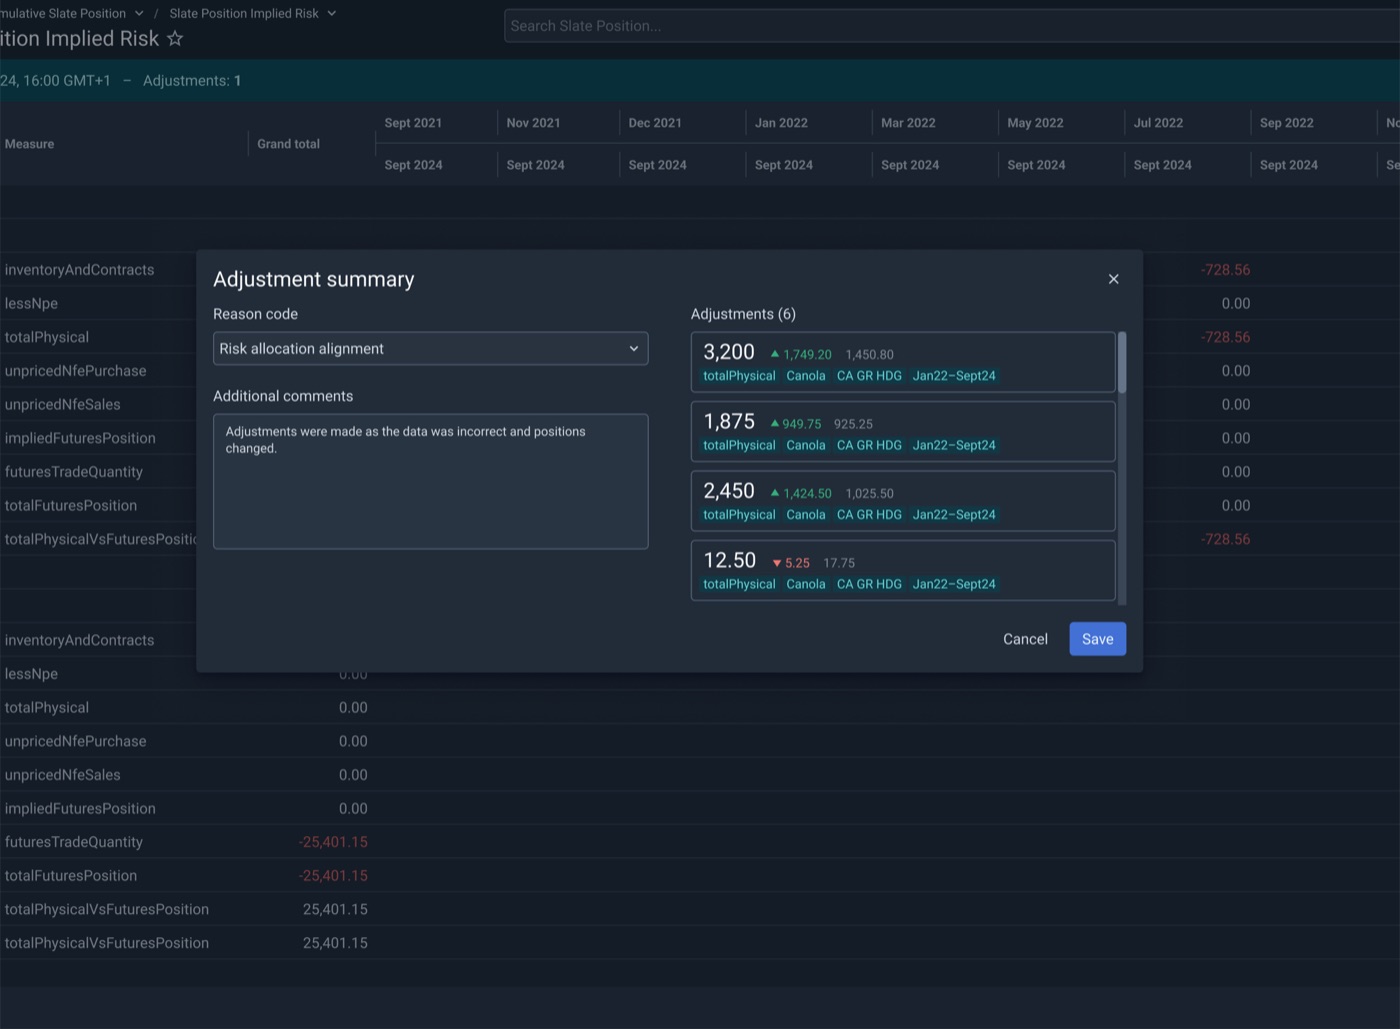Click the Additional comments text area
1400x1029 pixels.
point(430,481)
